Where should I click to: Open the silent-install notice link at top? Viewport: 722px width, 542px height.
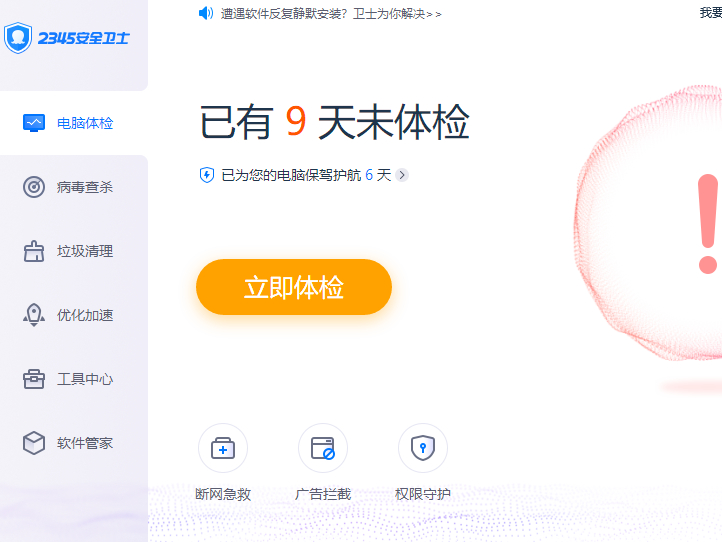[331, 14]
